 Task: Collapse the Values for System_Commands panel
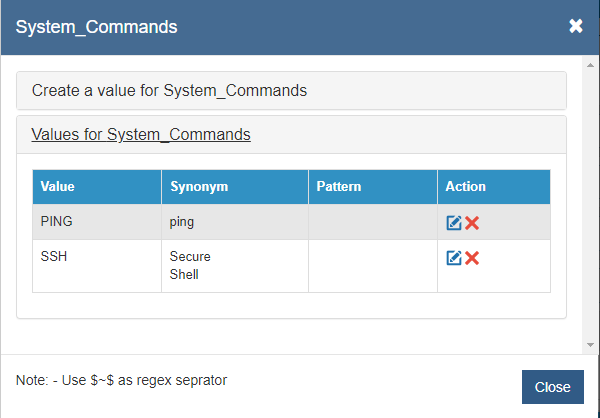pyautogui.click(x=141, y=134)
